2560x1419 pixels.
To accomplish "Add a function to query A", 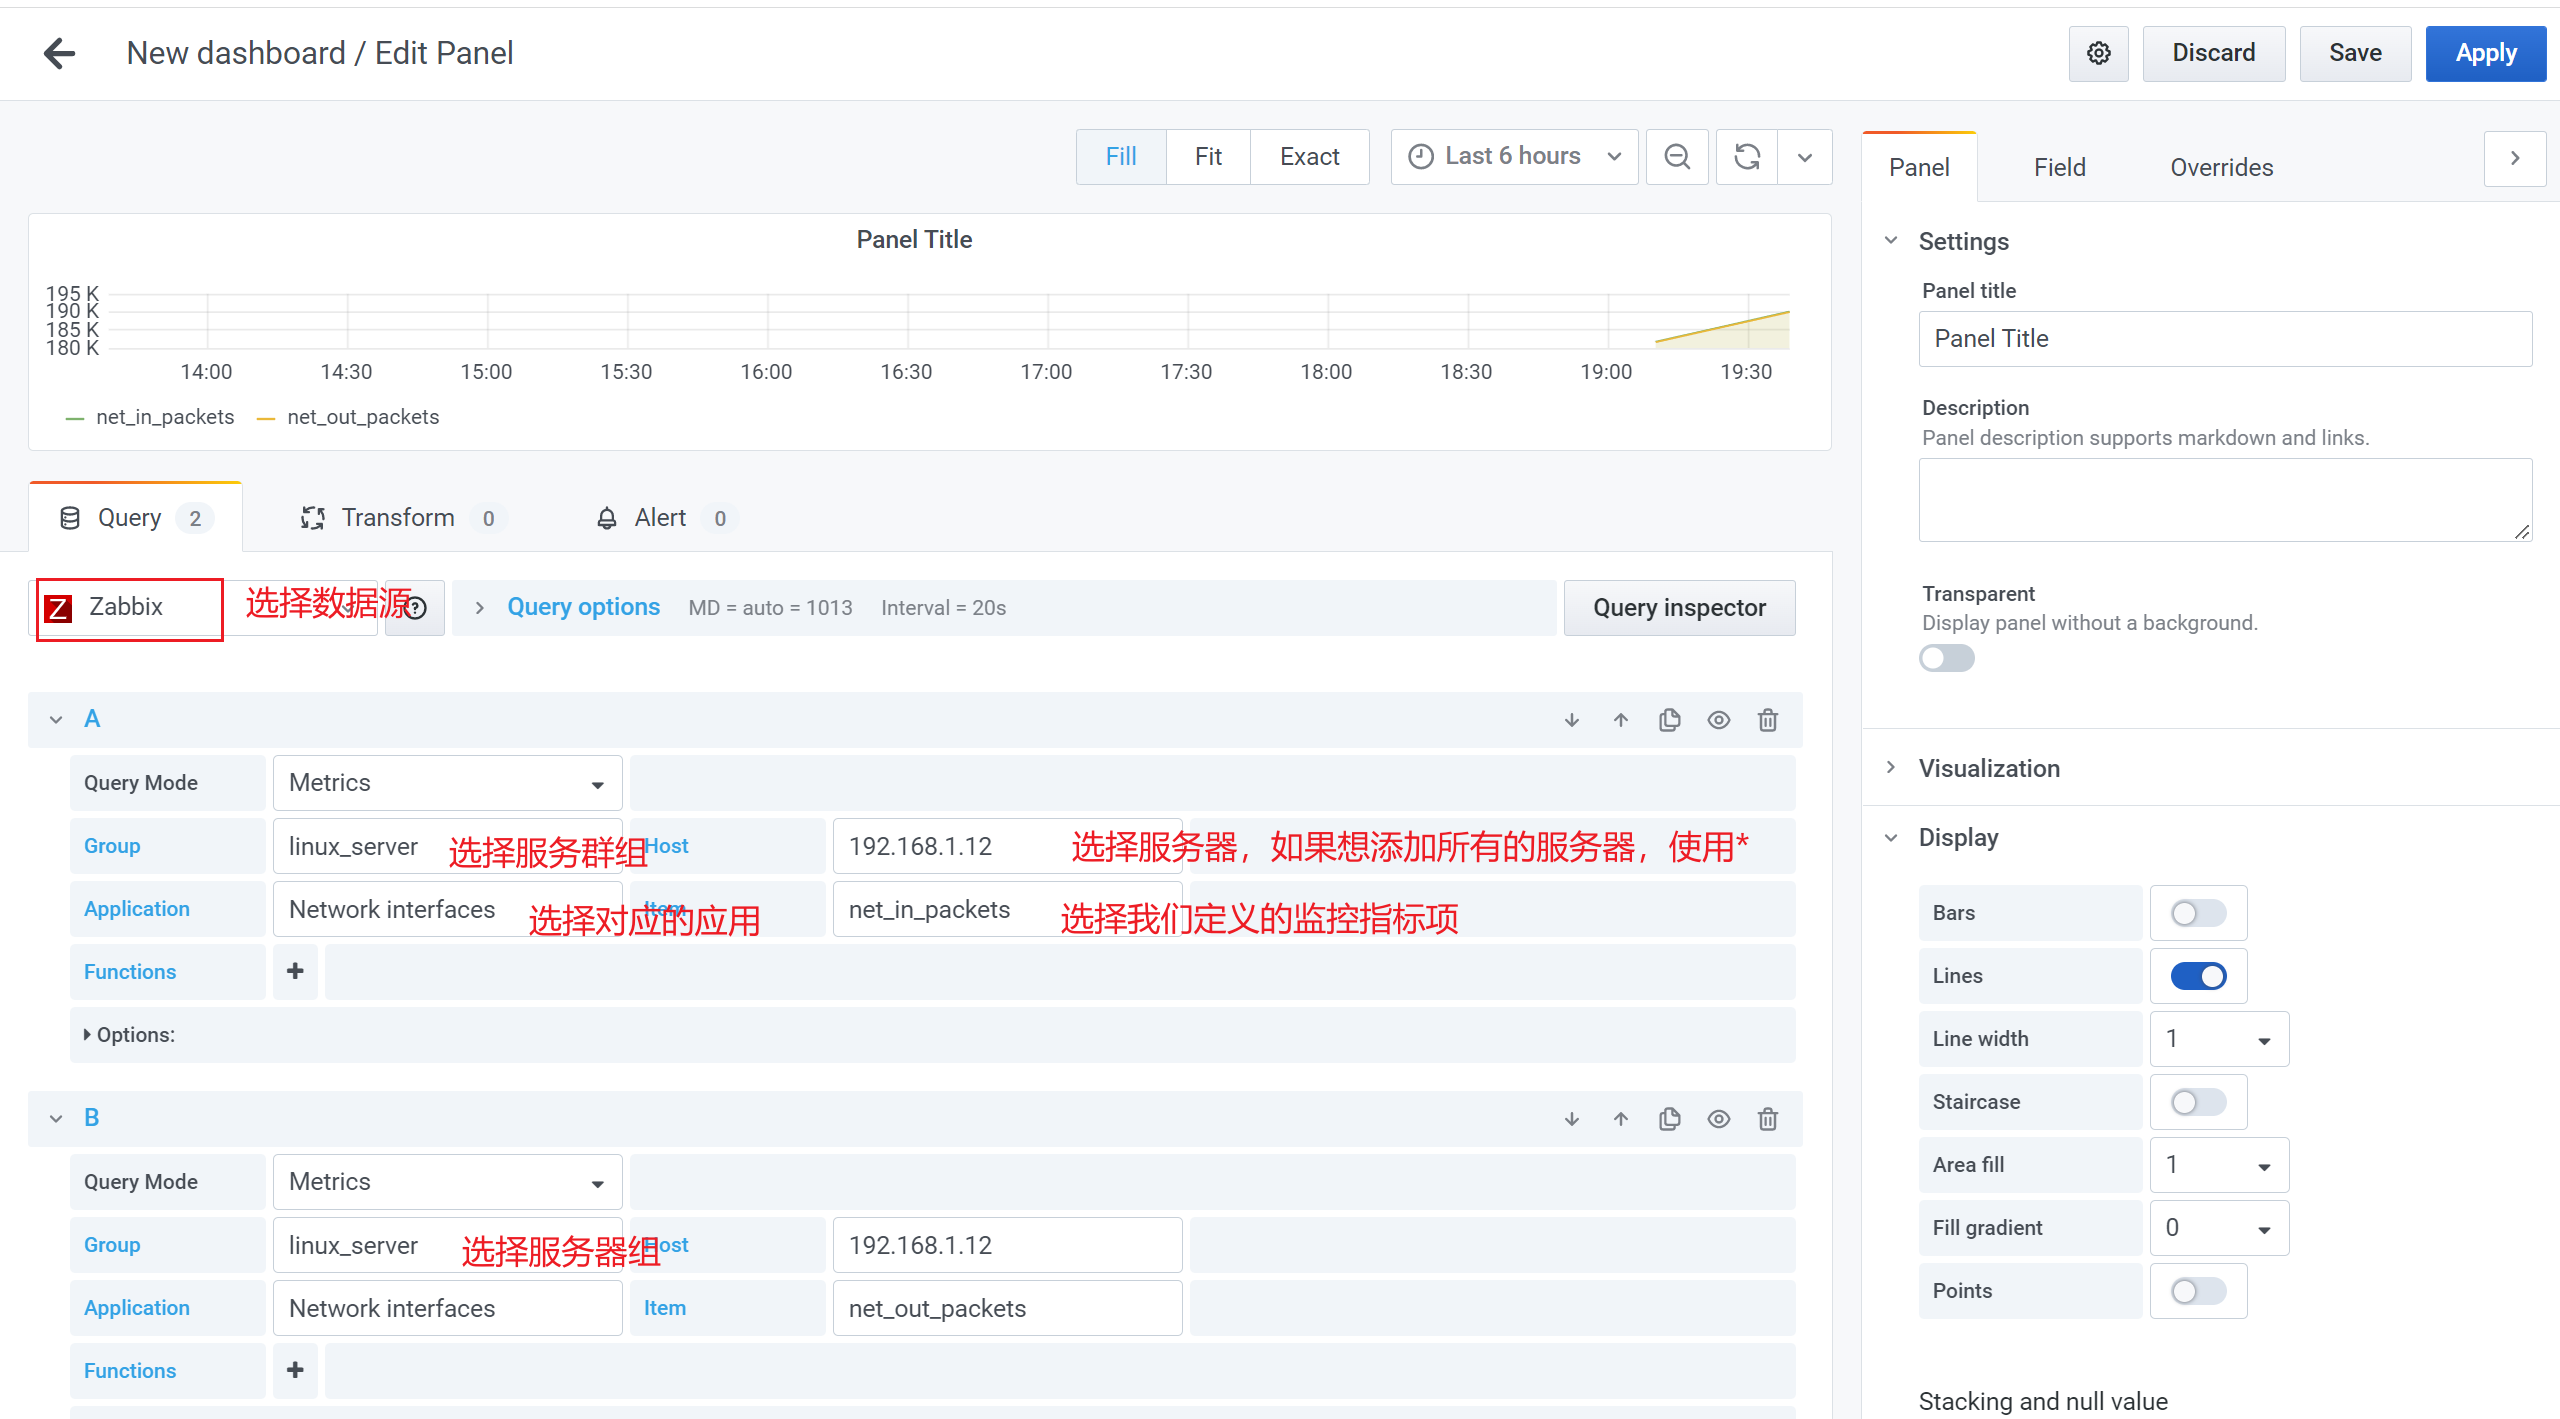I will tap(295, 971).
